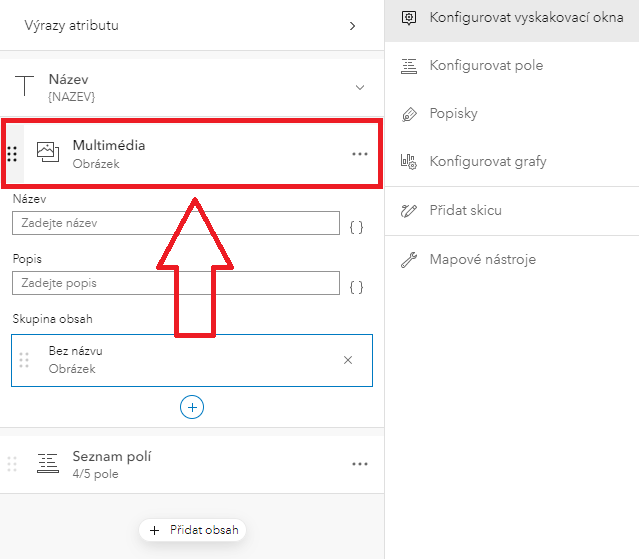The width and height of the screenshot is (639, 559).
Task: Click the chart configuration icon
Action: (409, 162)
